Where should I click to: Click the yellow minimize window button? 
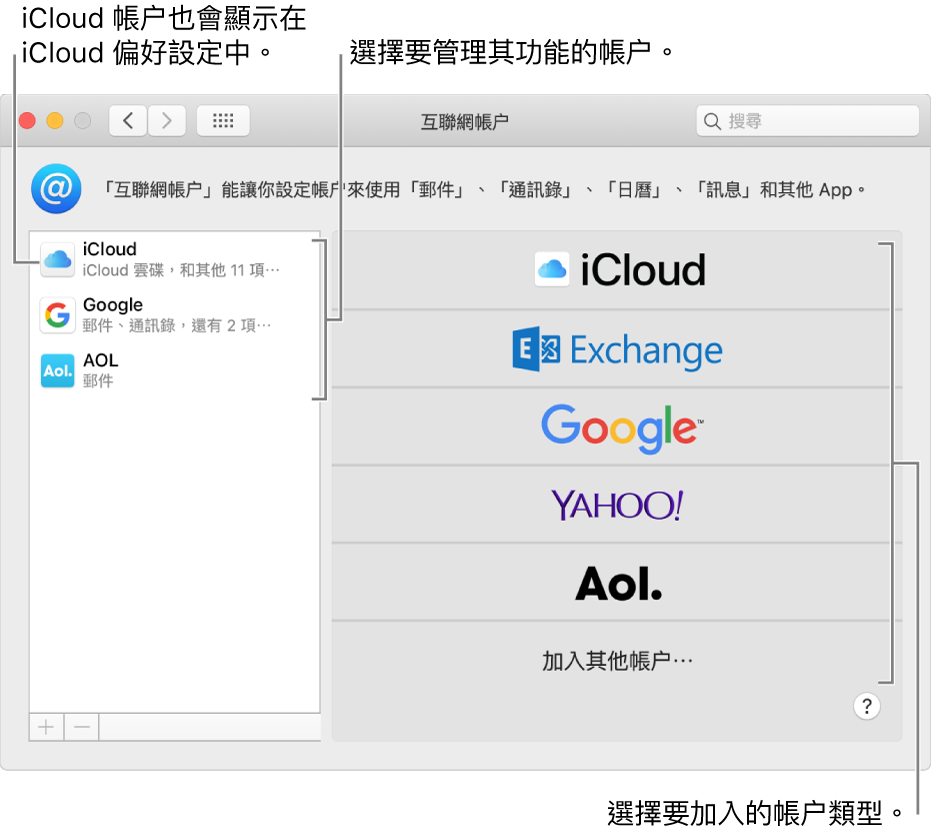point(55,121)
